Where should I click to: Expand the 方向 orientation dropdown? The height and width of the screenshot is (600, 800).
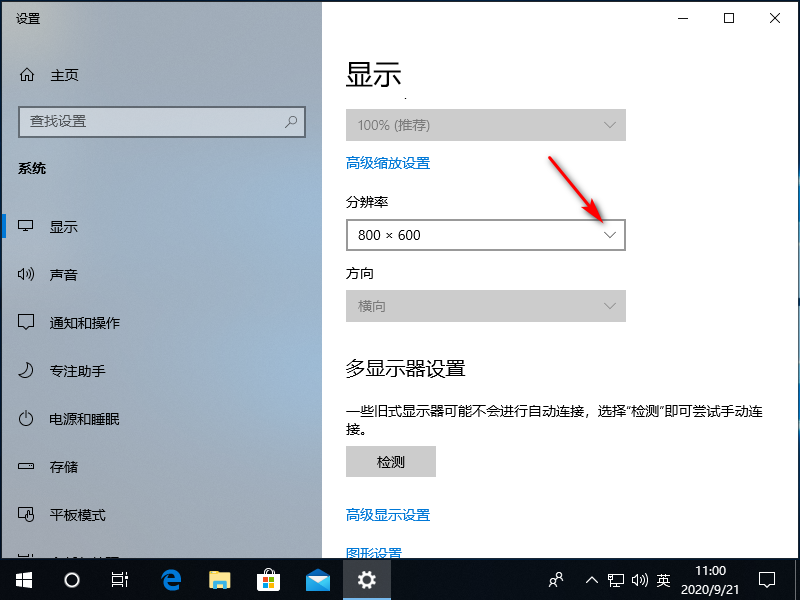(485, 306)
